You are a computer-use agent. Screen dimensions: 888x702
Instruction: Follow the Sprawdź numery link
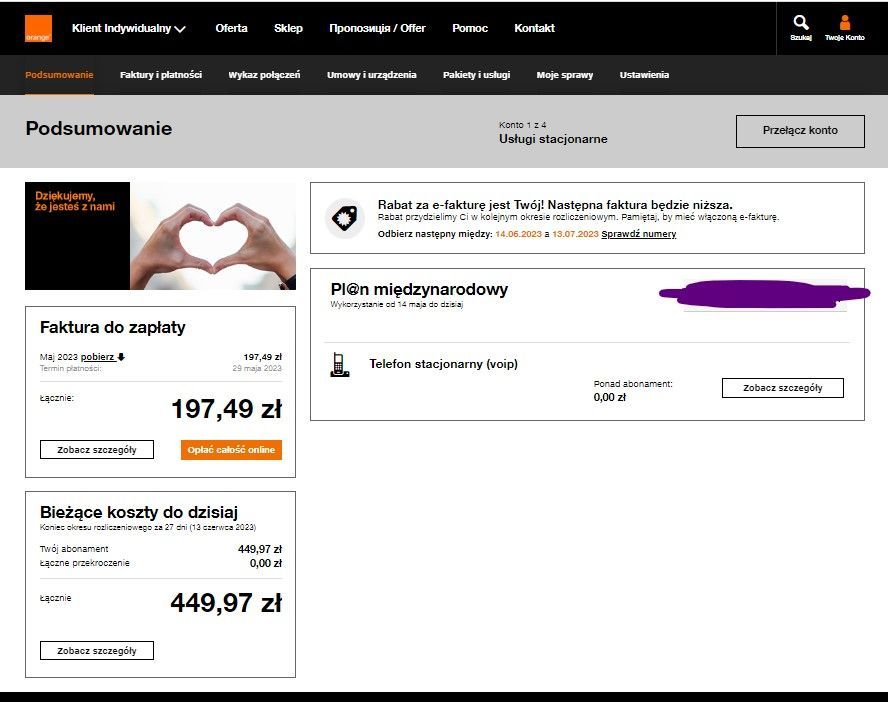click(x=639, y=234)
